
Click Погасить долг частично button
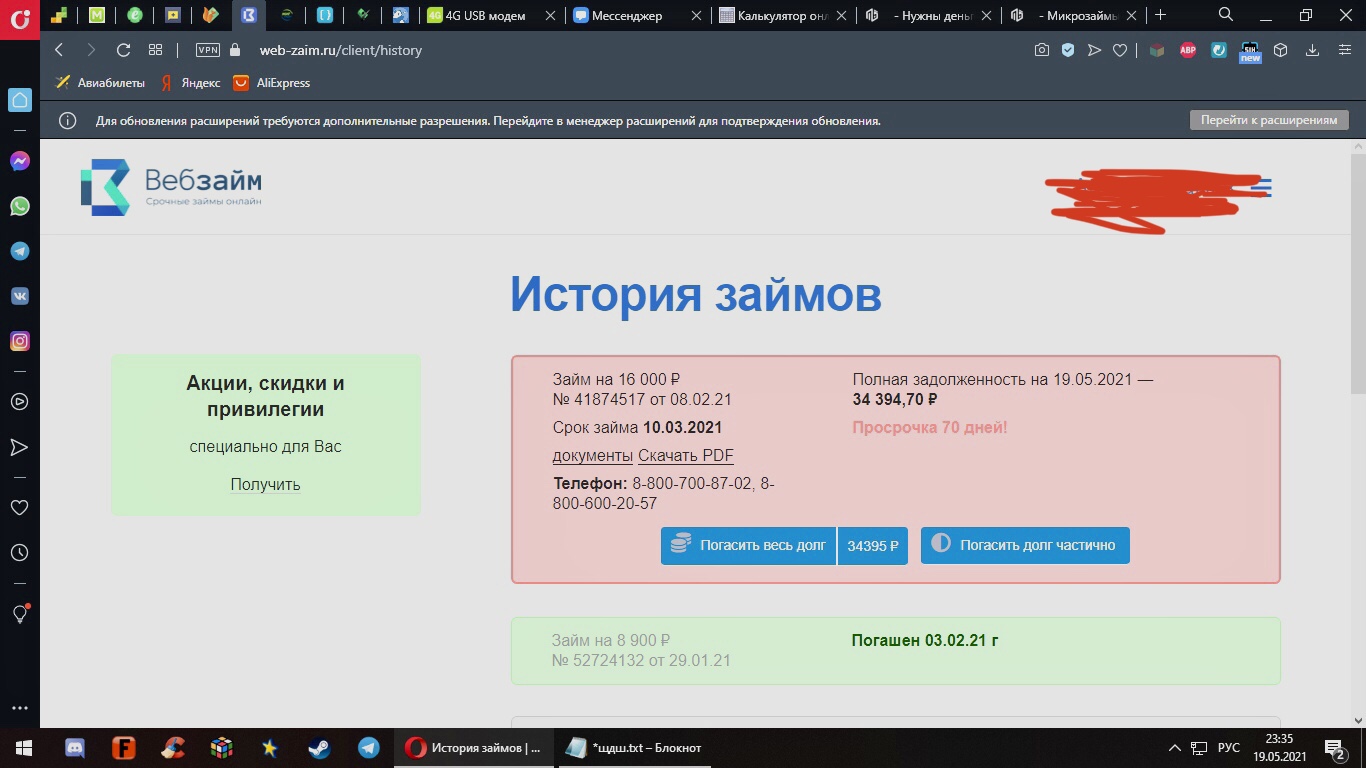point(1025,546)
